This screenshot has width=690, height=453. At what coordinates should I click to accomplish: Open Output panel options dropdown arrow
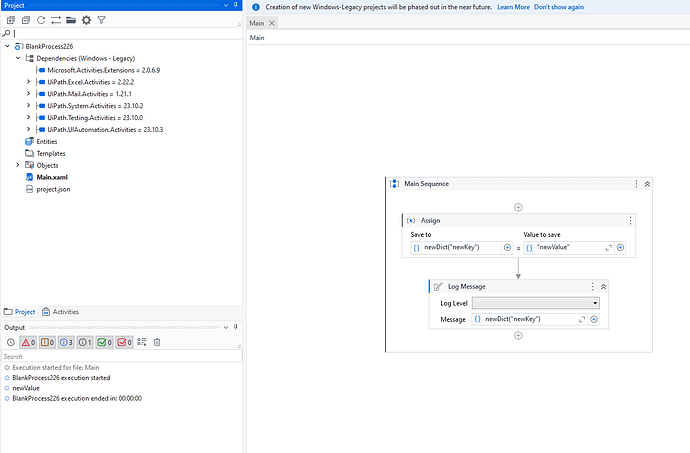click(226, 327)
